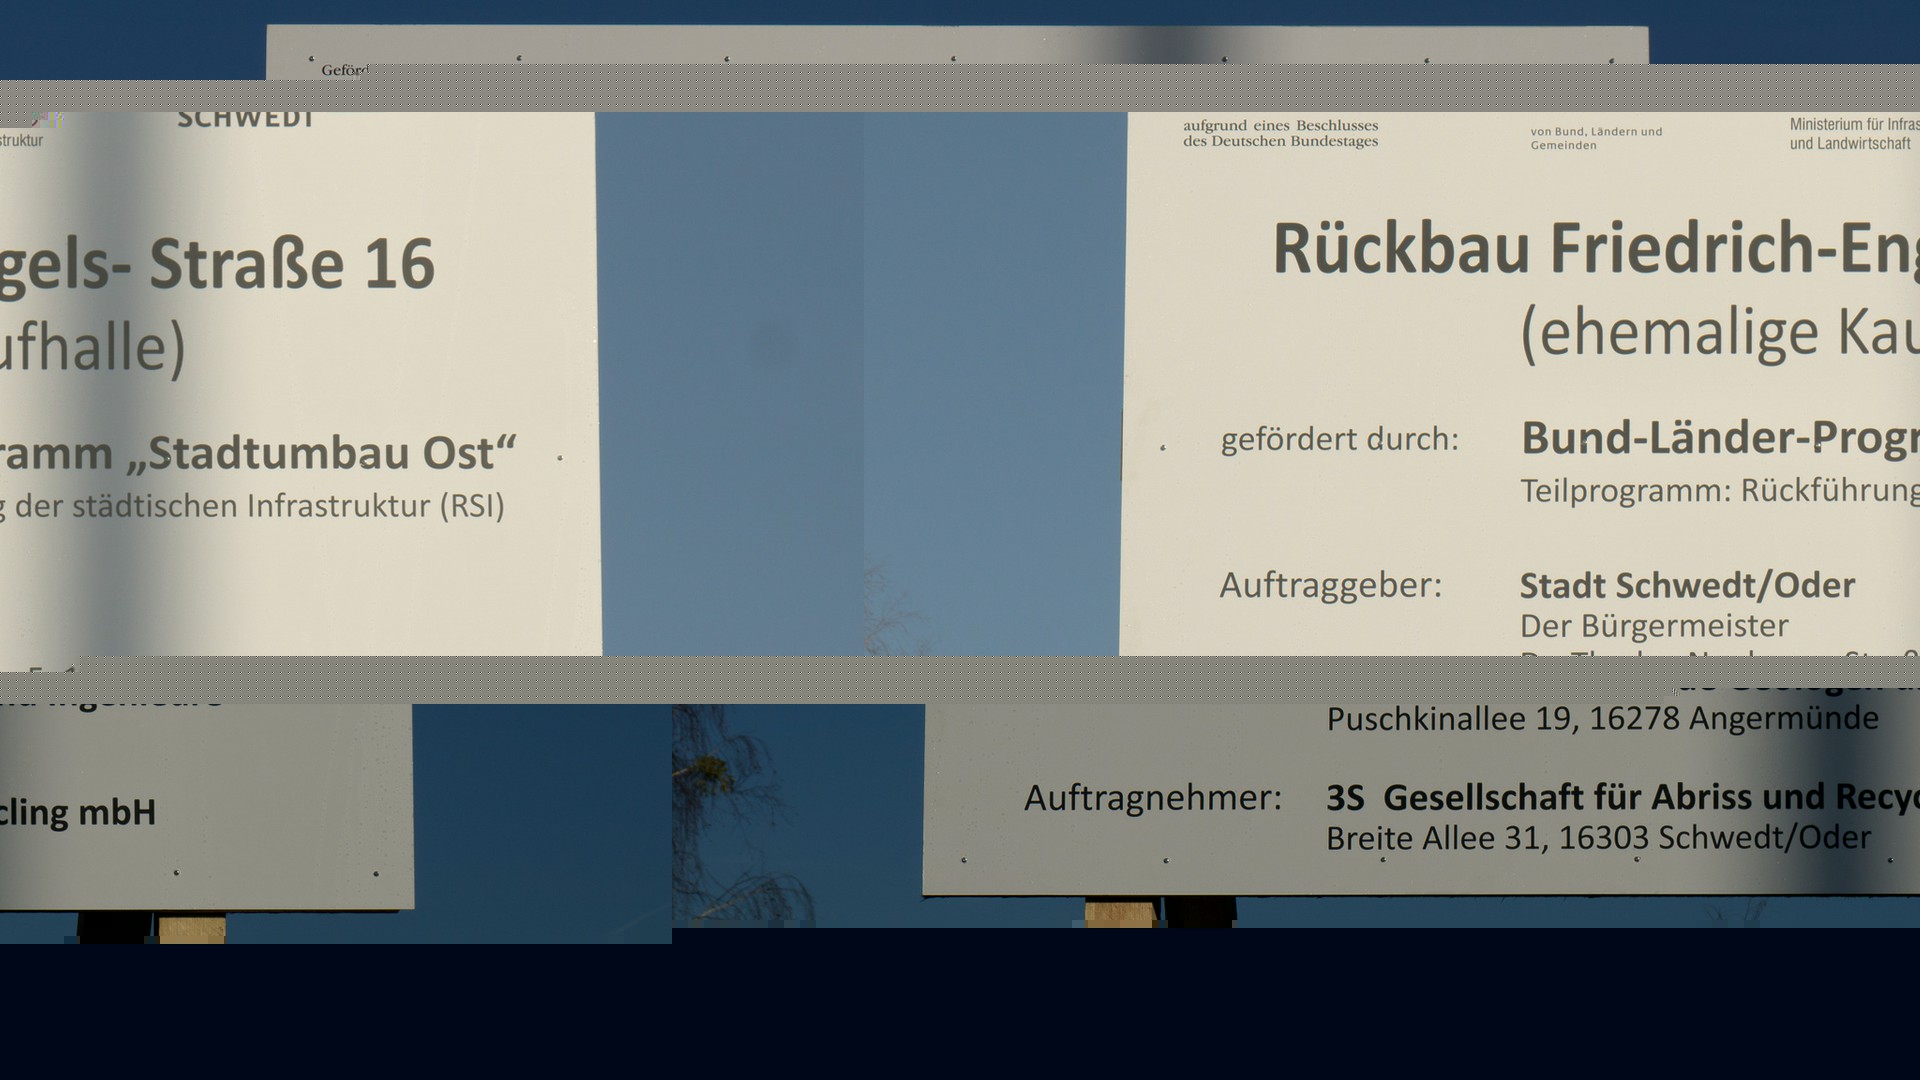Image resolution: width=1920 pixels, height=1080 pixels.
Task: Select the label 'Auftragnehmer:'
Action: (1153, 798)
